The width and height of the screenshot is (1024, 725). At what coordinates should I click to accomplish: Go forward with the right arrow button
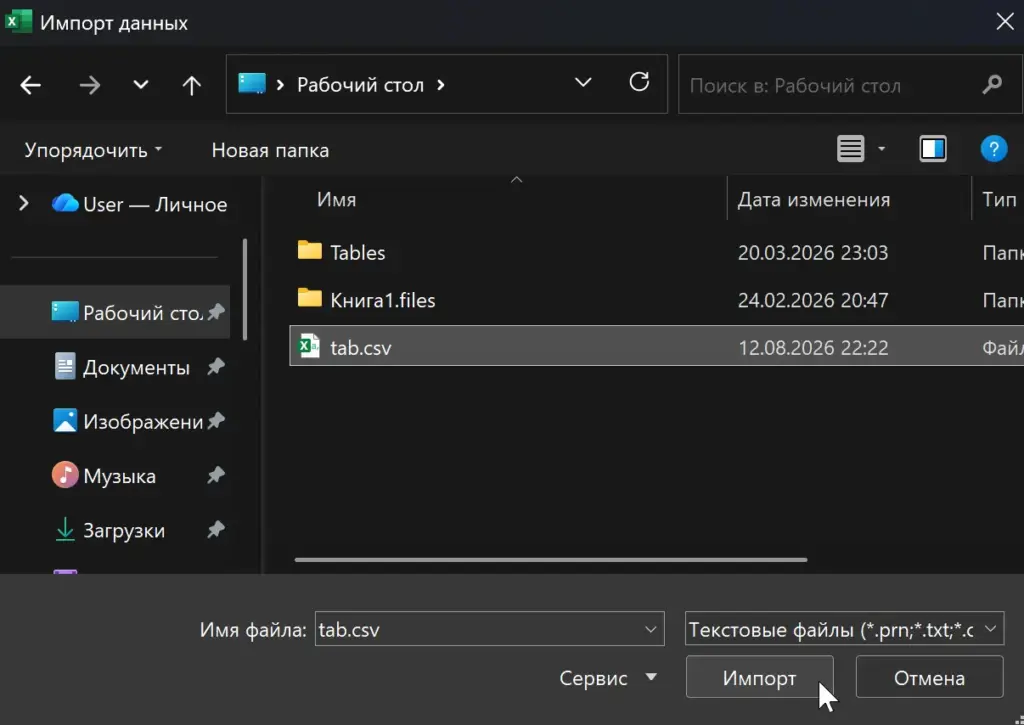89,85
